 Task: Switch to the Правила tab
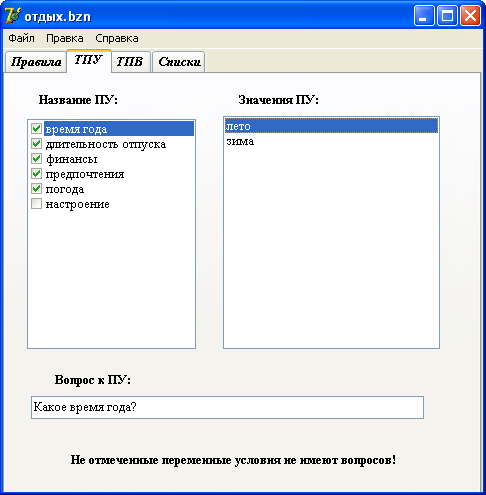click(x=36, y=62)
